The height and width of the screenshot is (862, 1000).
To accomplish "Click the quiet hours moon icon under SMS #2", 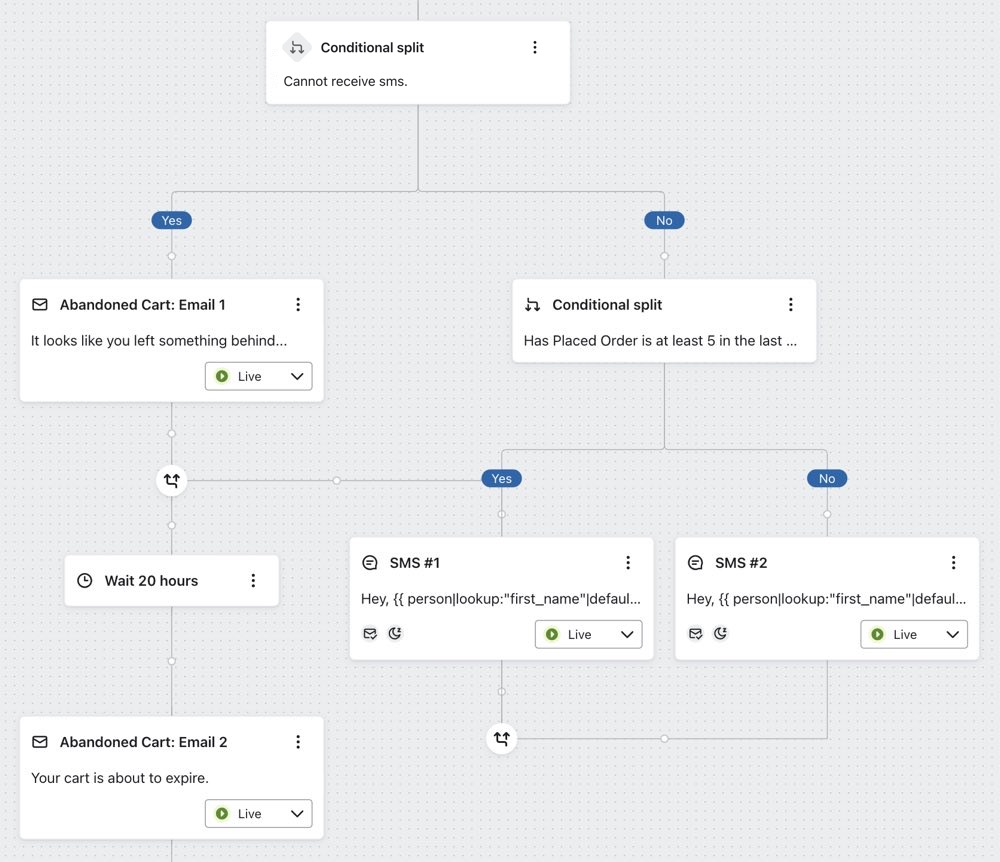I will pyautogui.click(x=719, y=633).
